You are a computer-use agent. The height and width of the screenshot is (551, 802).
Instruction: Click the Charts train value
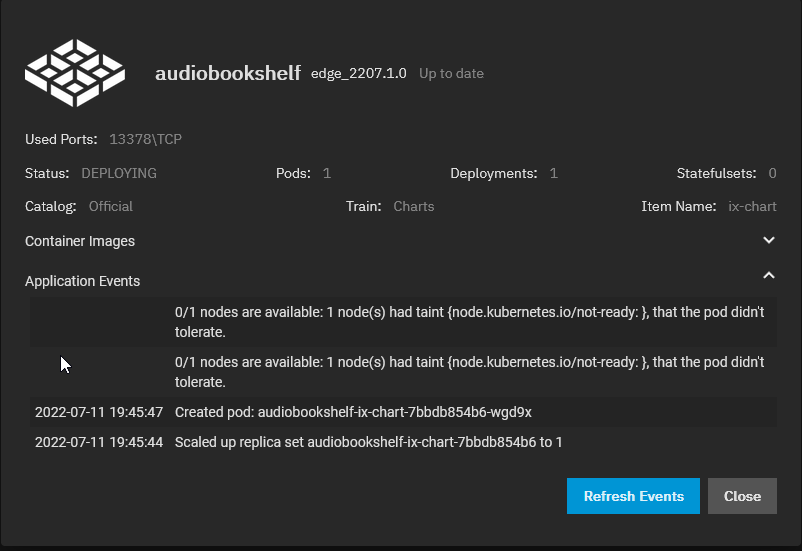[x=413, y=206]
